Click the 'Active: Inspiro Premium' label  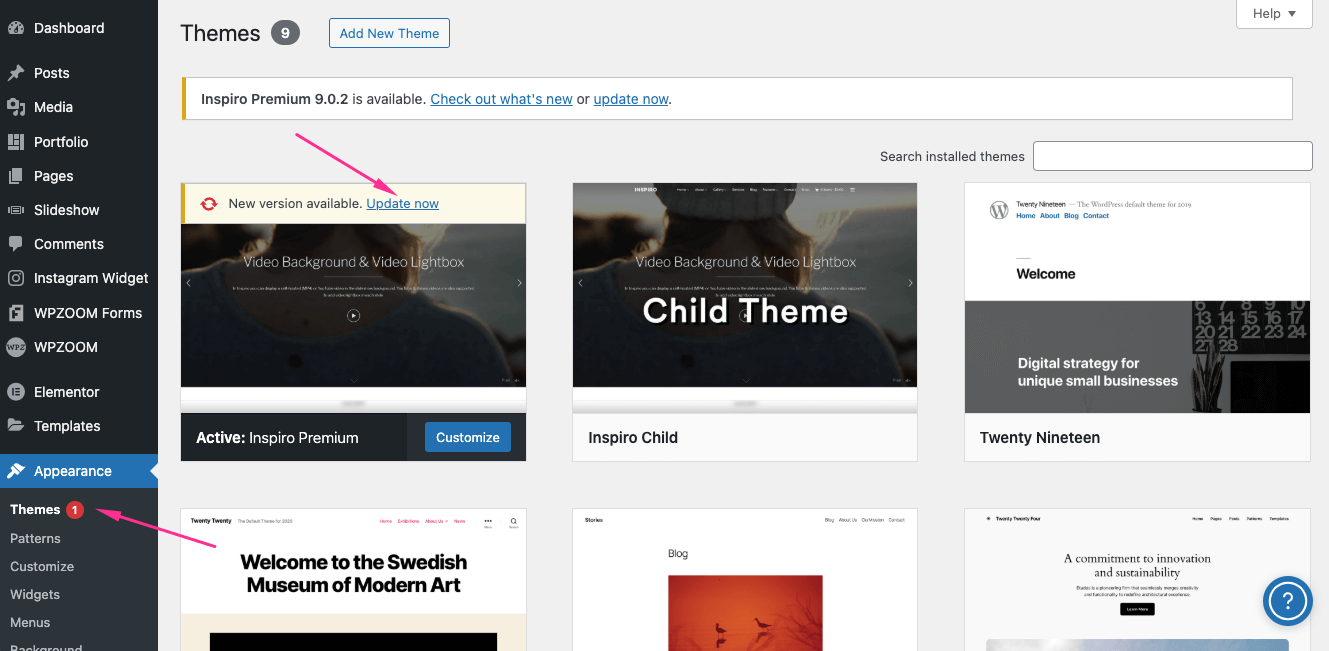tap(277, 437)
